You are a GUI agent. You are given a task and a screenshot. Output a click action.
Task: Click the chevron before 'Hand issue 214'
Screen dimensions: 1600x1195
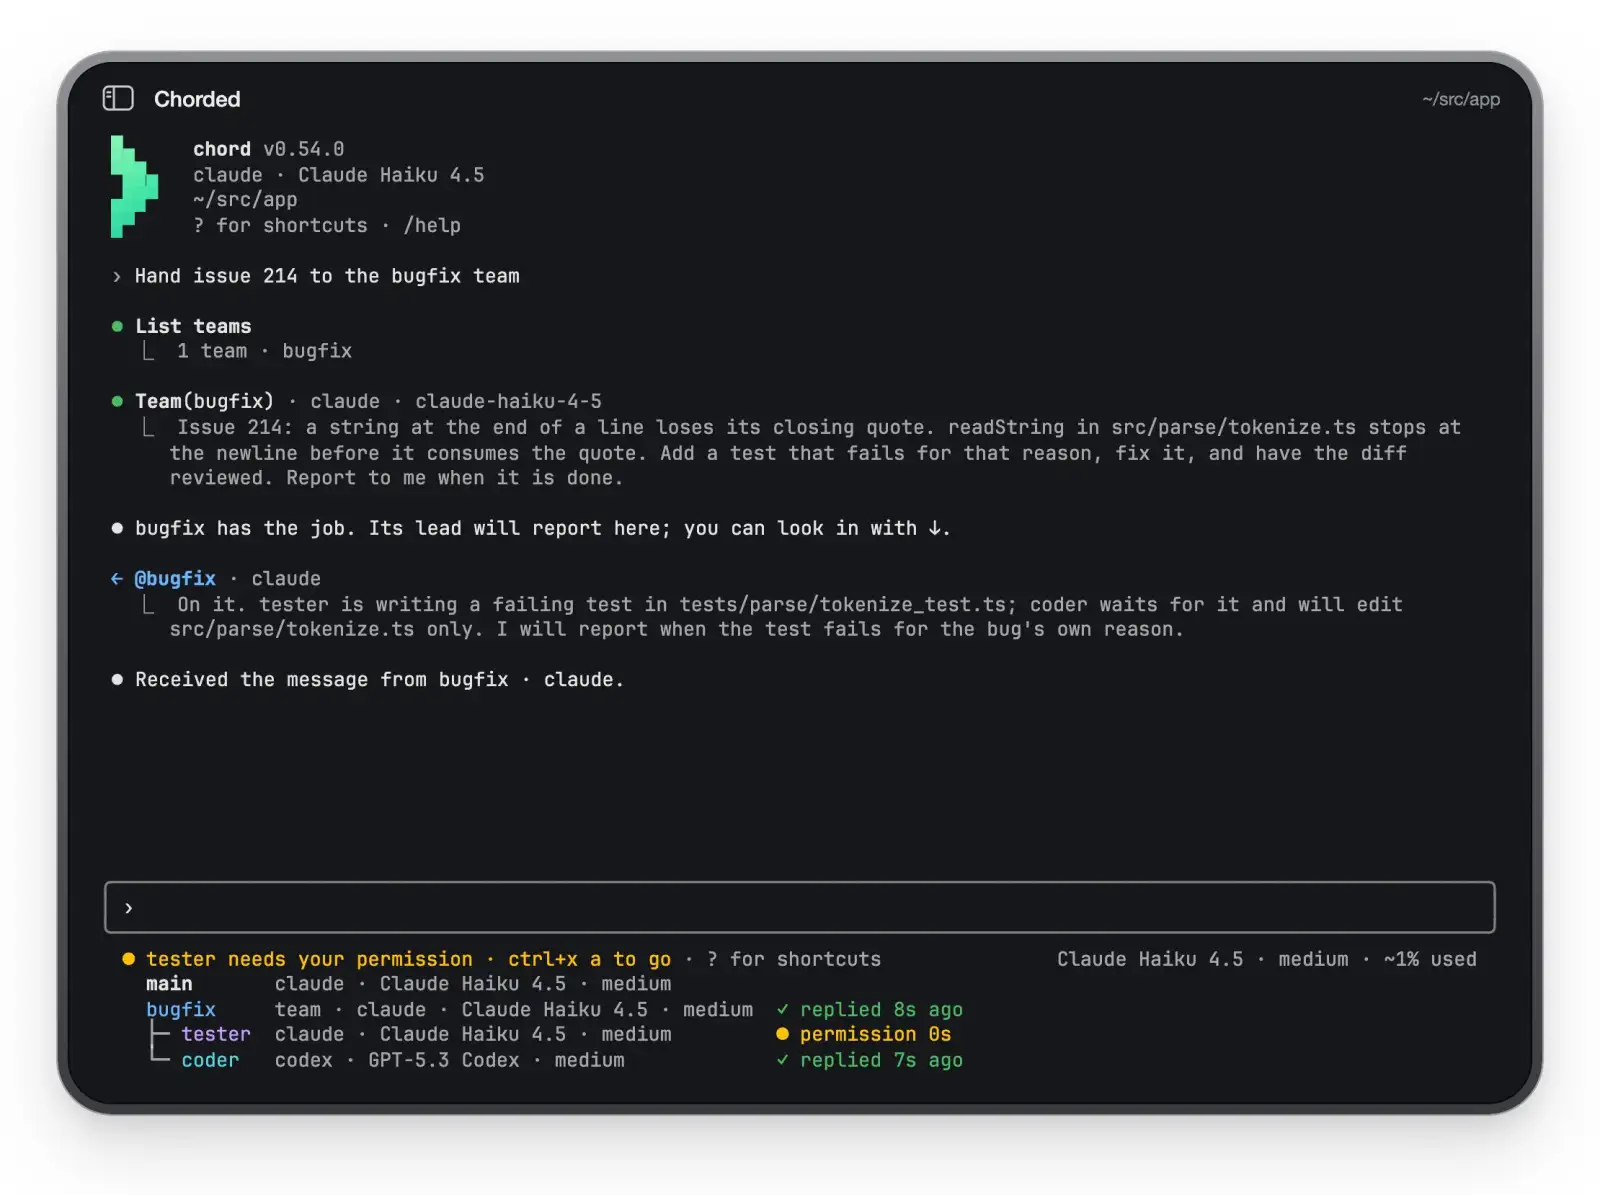[x=117, y=276]
